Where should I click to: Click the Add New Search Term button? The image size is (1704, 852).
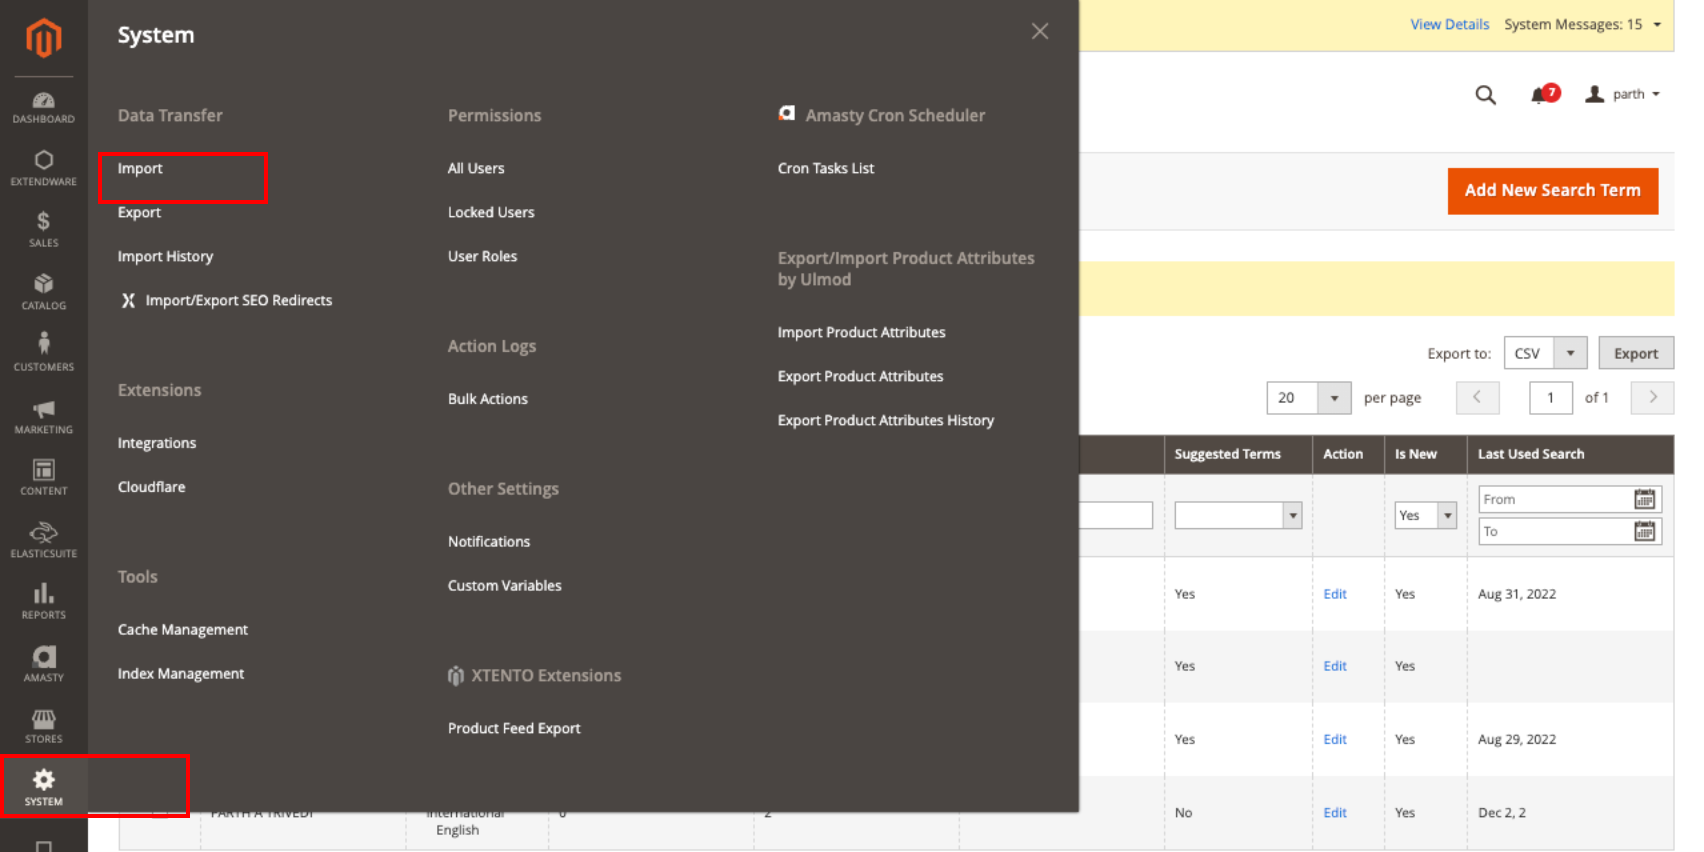coord(1553,191)
